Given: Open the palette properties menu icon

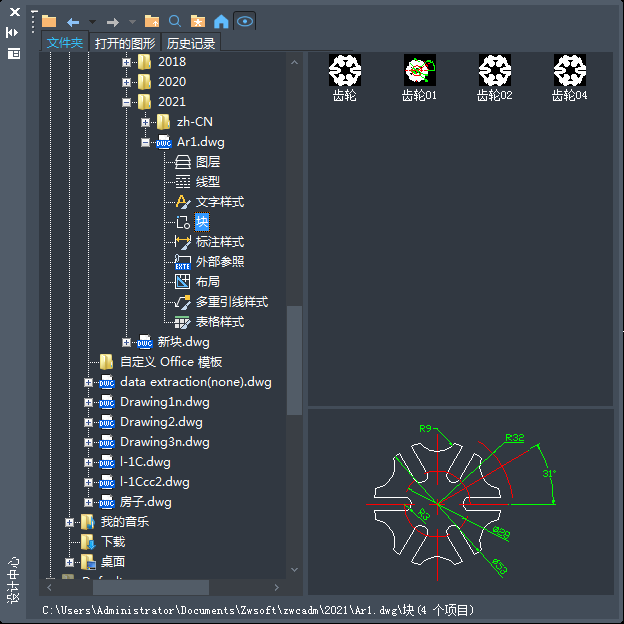Looking at the screenshot, I should [x=13, y=53].
